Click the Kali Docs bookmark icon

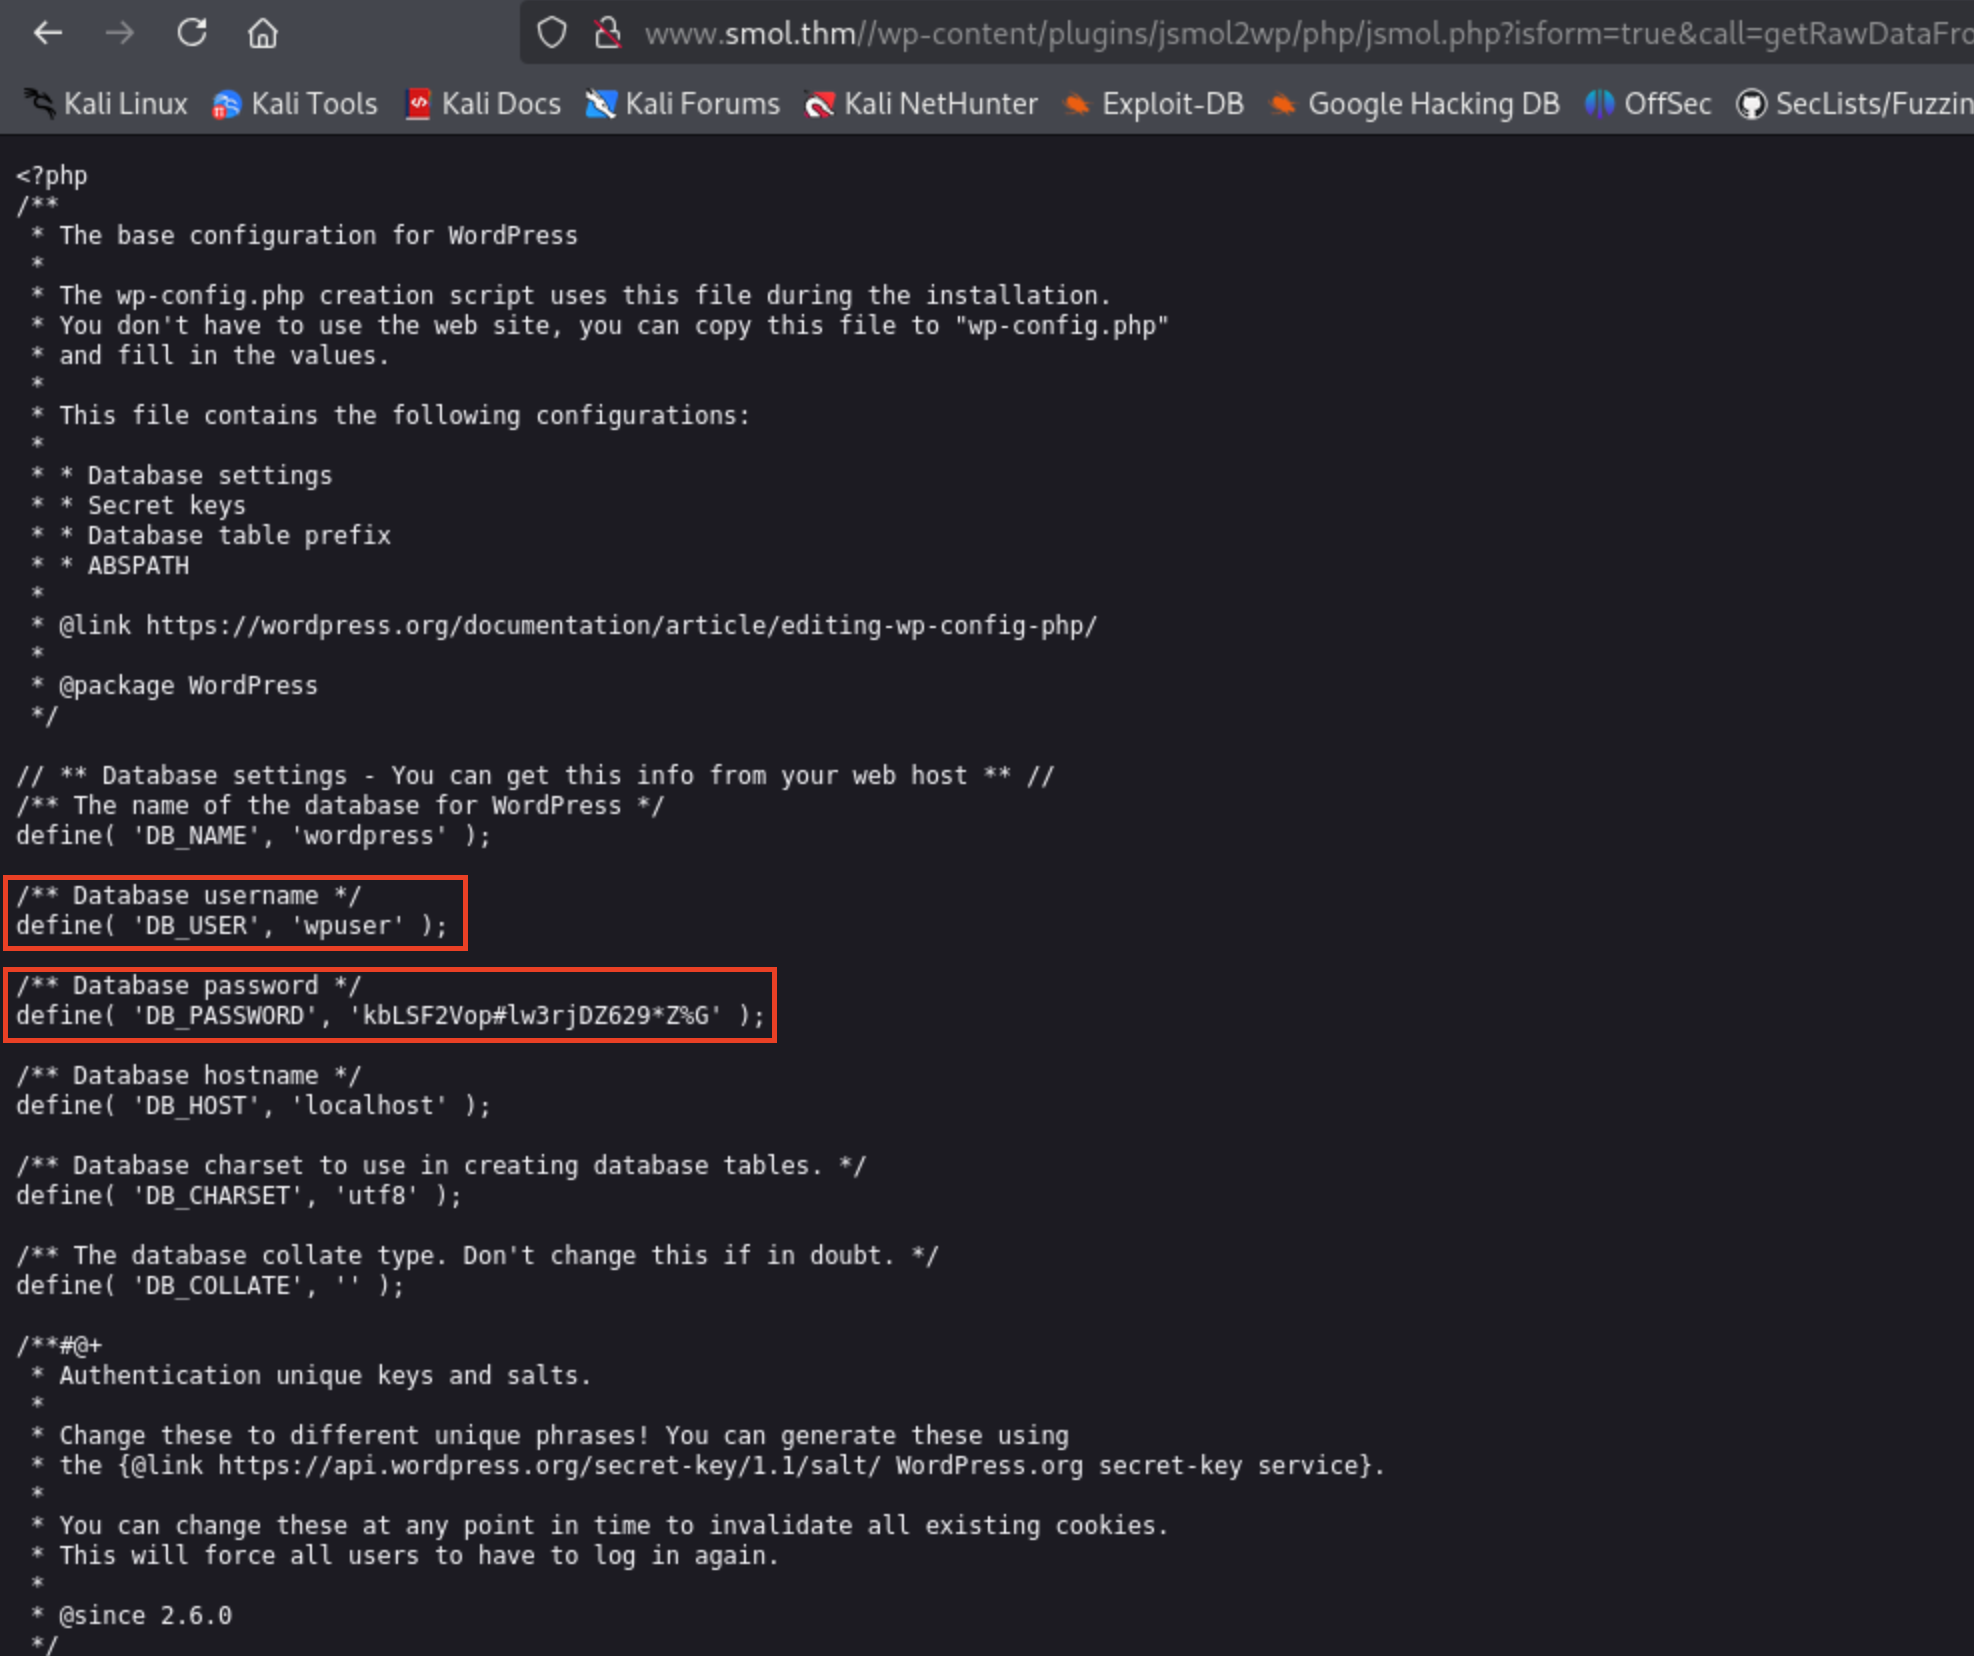click(x=417, y=104)
